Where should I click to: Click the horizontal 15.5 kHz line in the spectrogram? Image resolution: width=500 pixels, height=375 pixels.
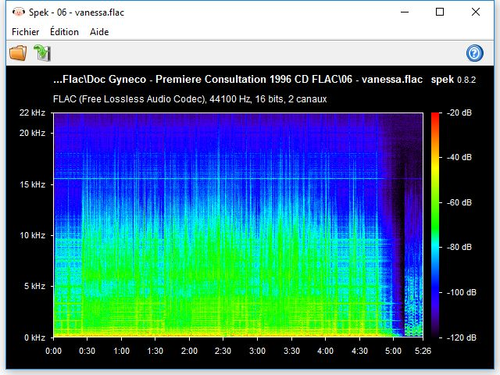click(238, 179)
